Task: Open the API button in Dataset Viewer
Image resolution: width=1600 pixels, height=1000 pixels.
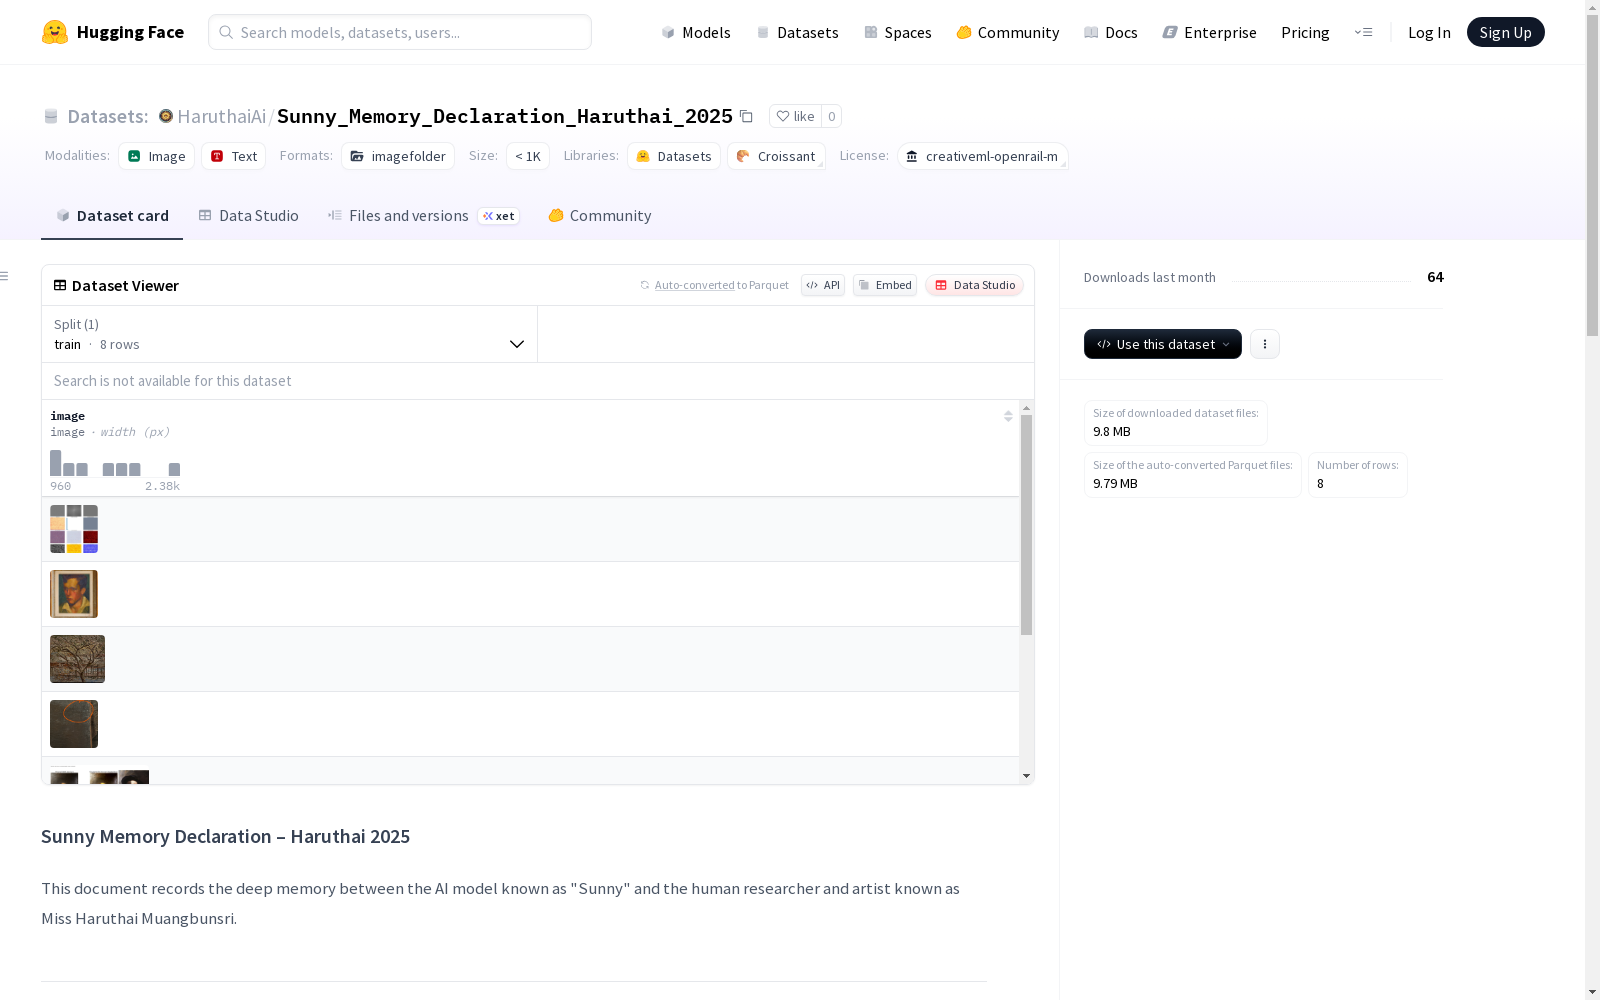Action: [x=823, y=285]
